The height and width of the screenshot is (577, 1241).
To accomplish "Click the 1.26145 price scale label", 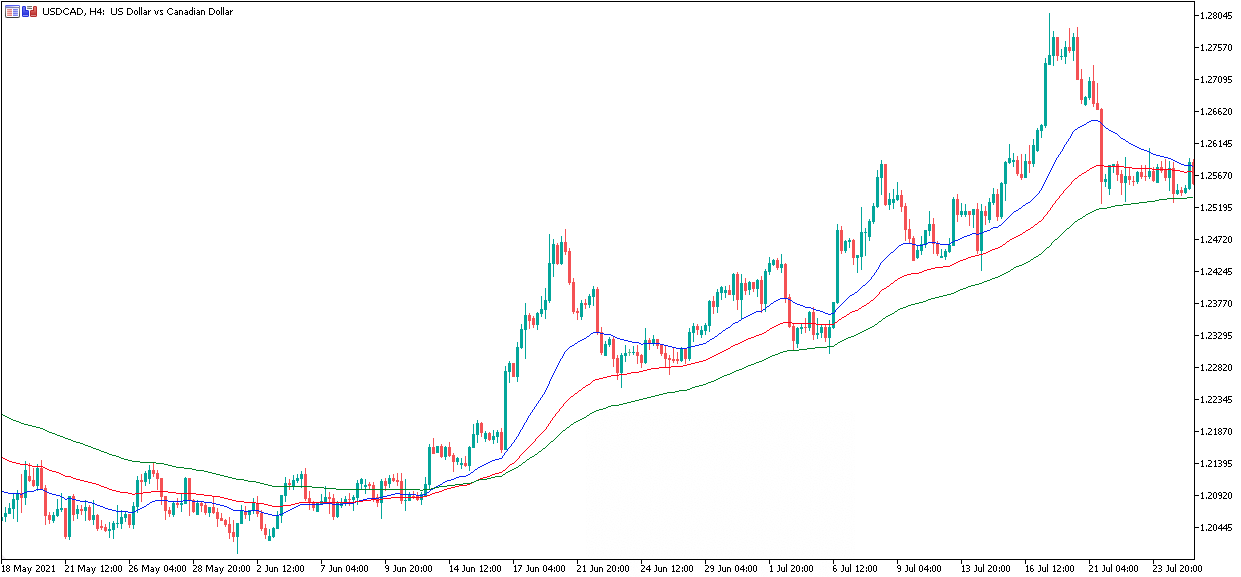I will [x=1218, y=144].
